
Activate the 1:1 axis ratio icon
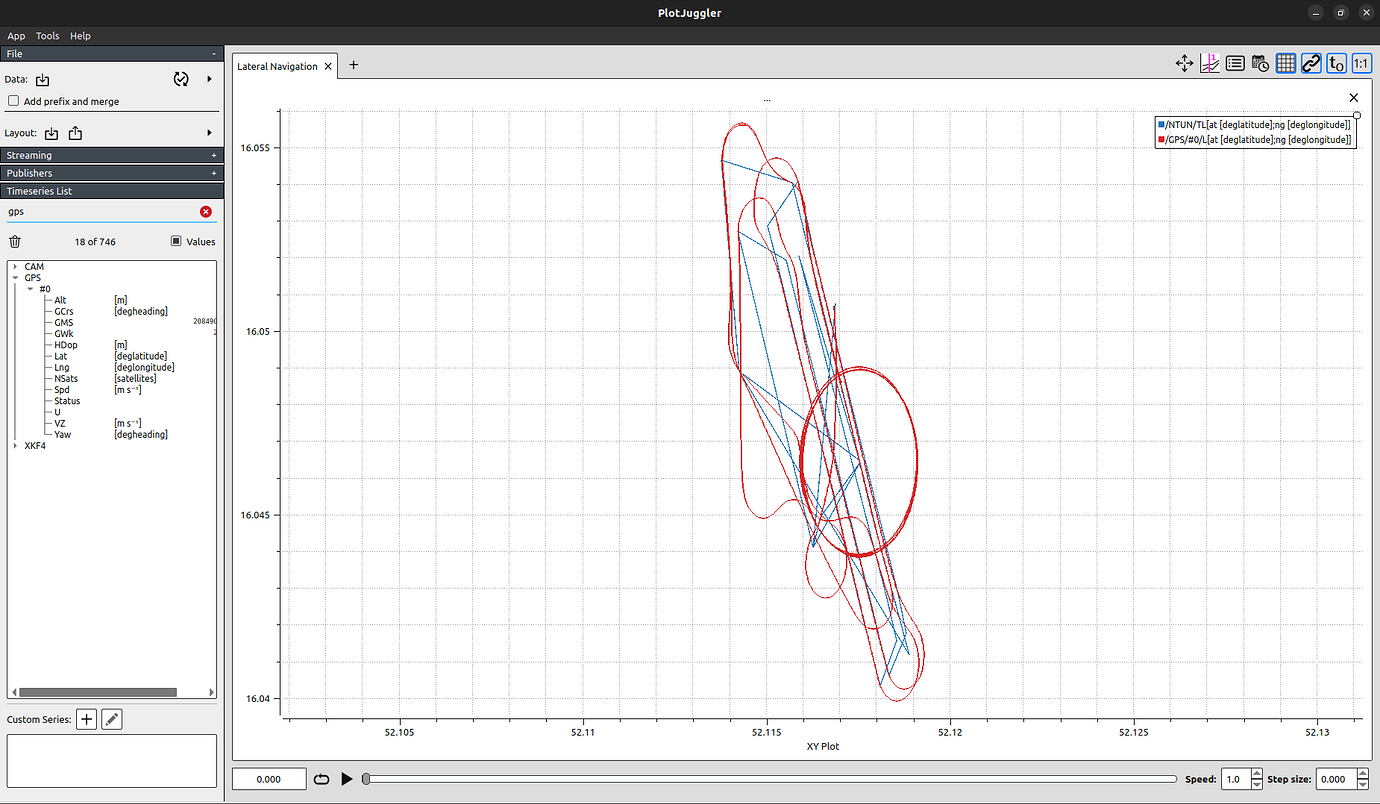point(1361,63)
